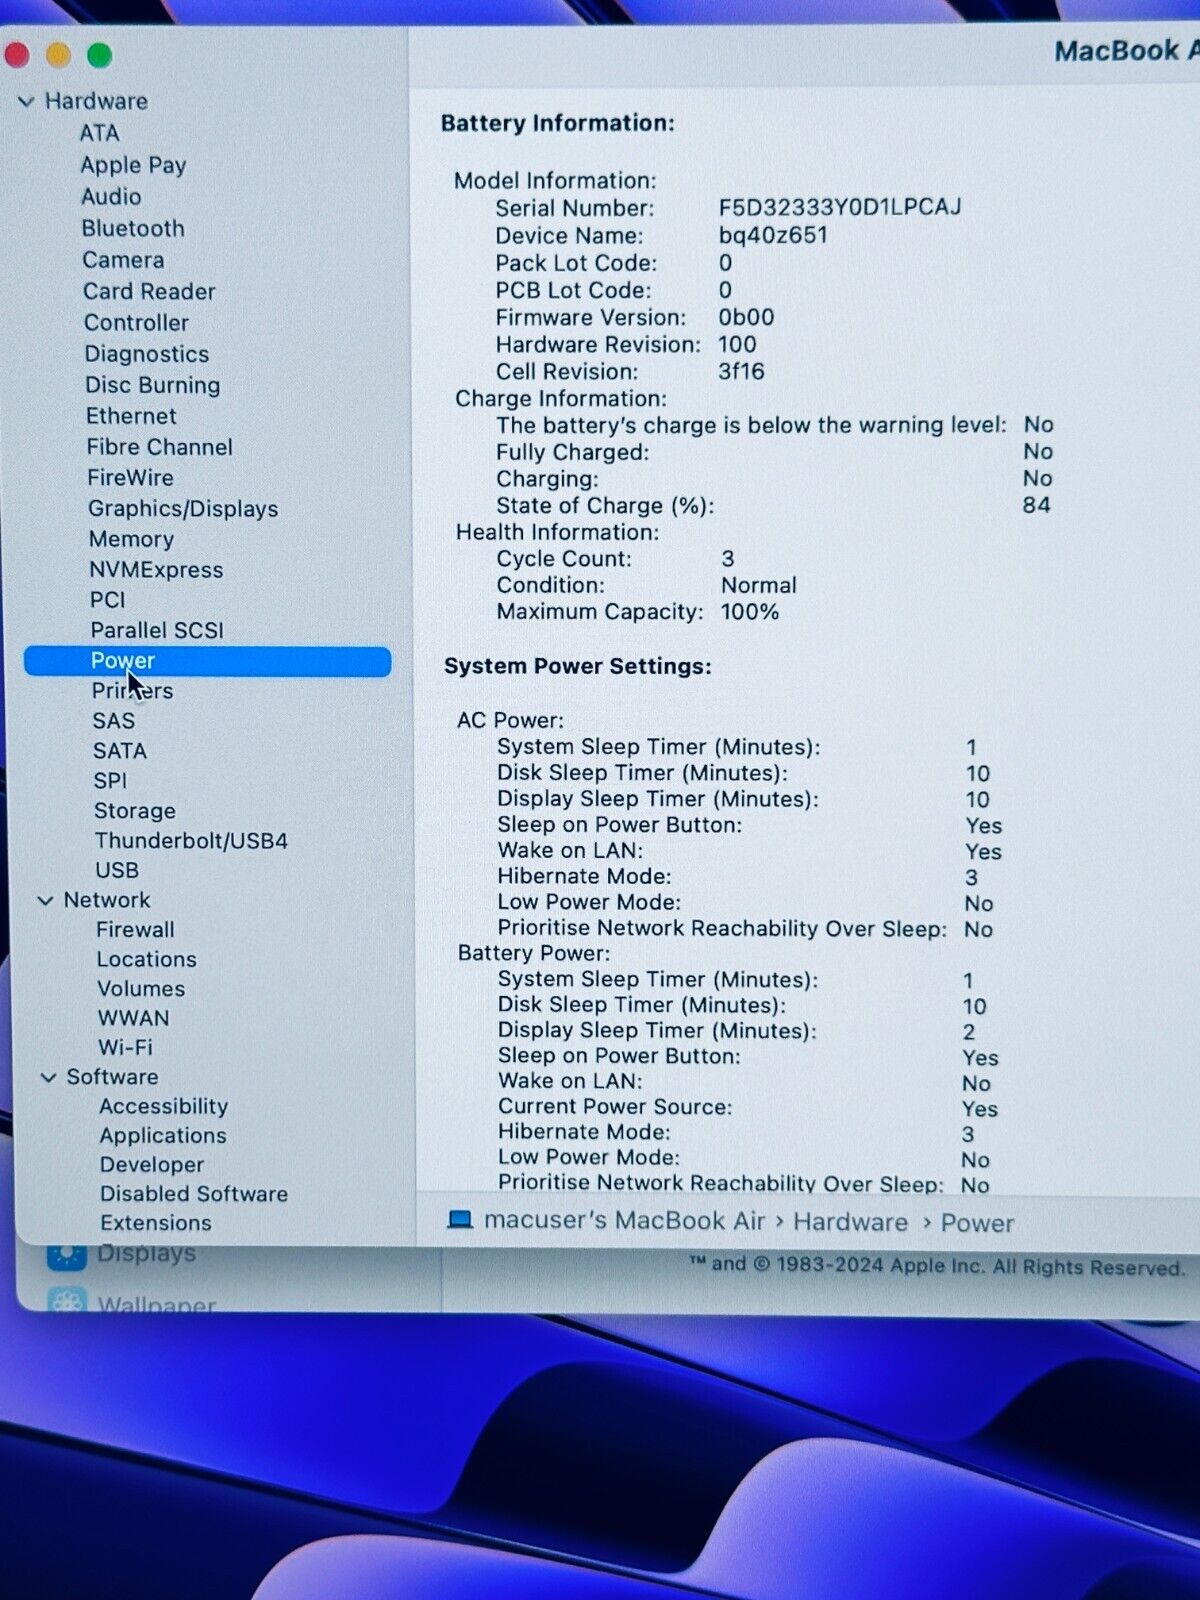
Task: Open the WWAN network entry
Action: pos(133,1018)
